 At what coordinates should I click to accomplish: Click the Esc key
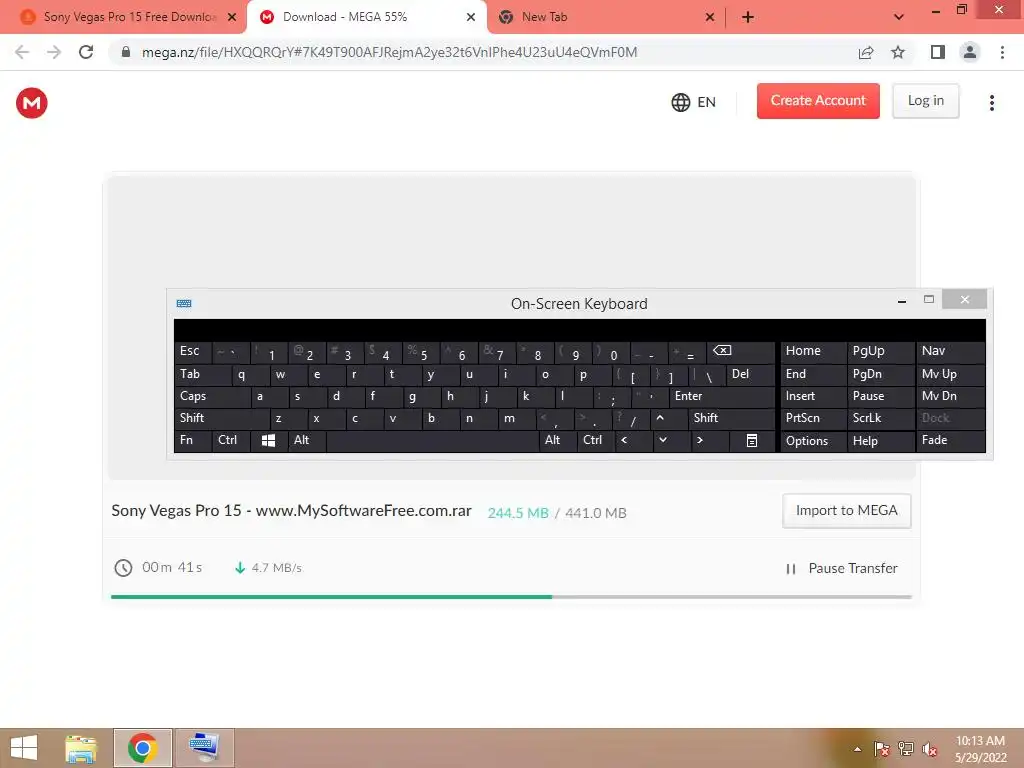[193, 352]
